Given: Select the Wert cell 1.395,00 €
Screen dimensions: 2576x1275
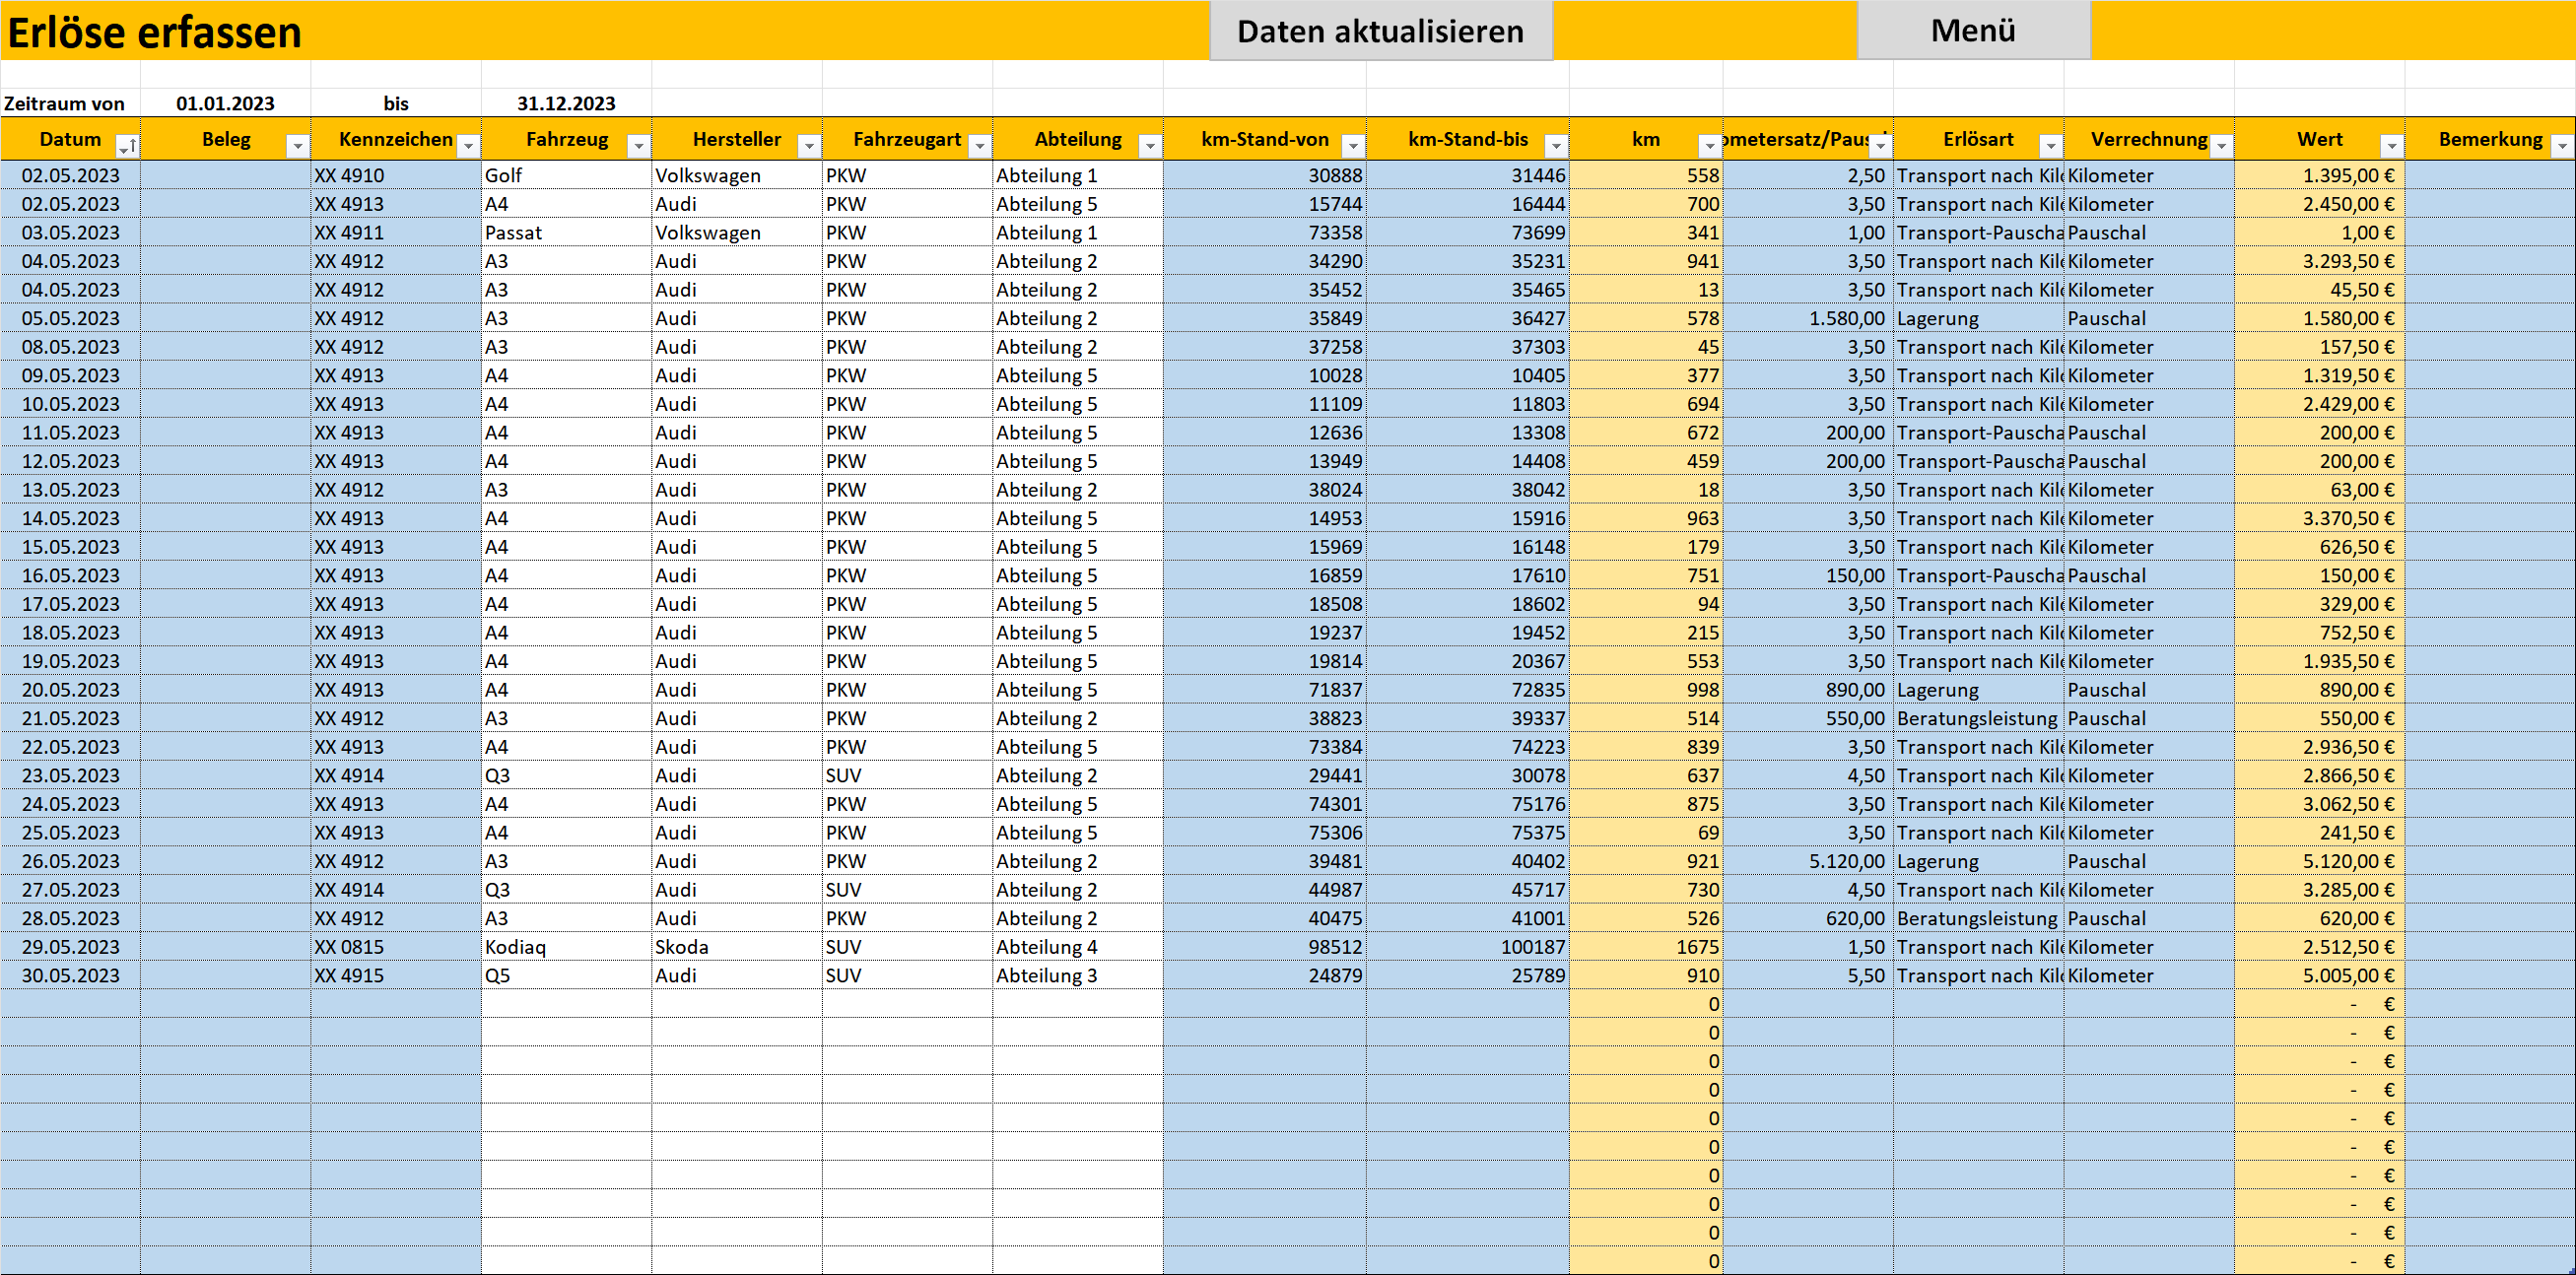Looking at the screenshot, I should [x=2319, y=175].
